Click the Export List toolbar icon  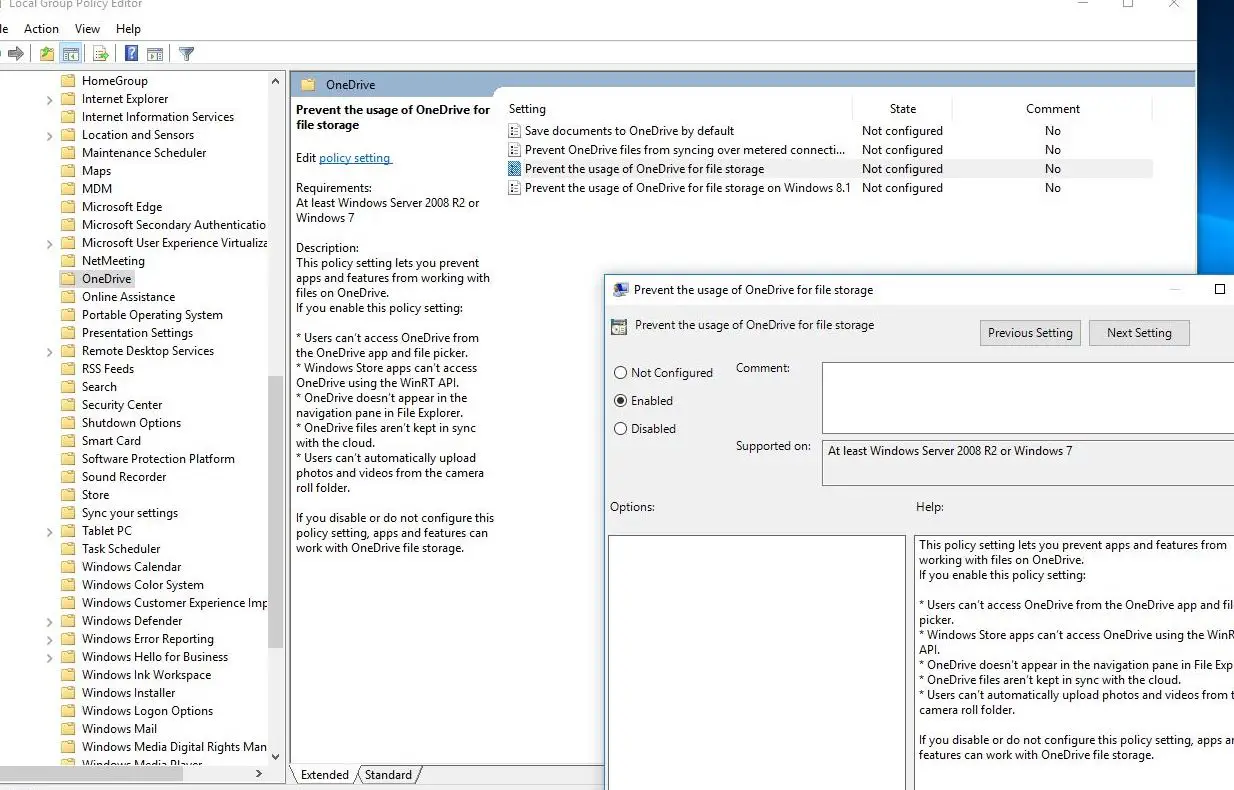101,54
